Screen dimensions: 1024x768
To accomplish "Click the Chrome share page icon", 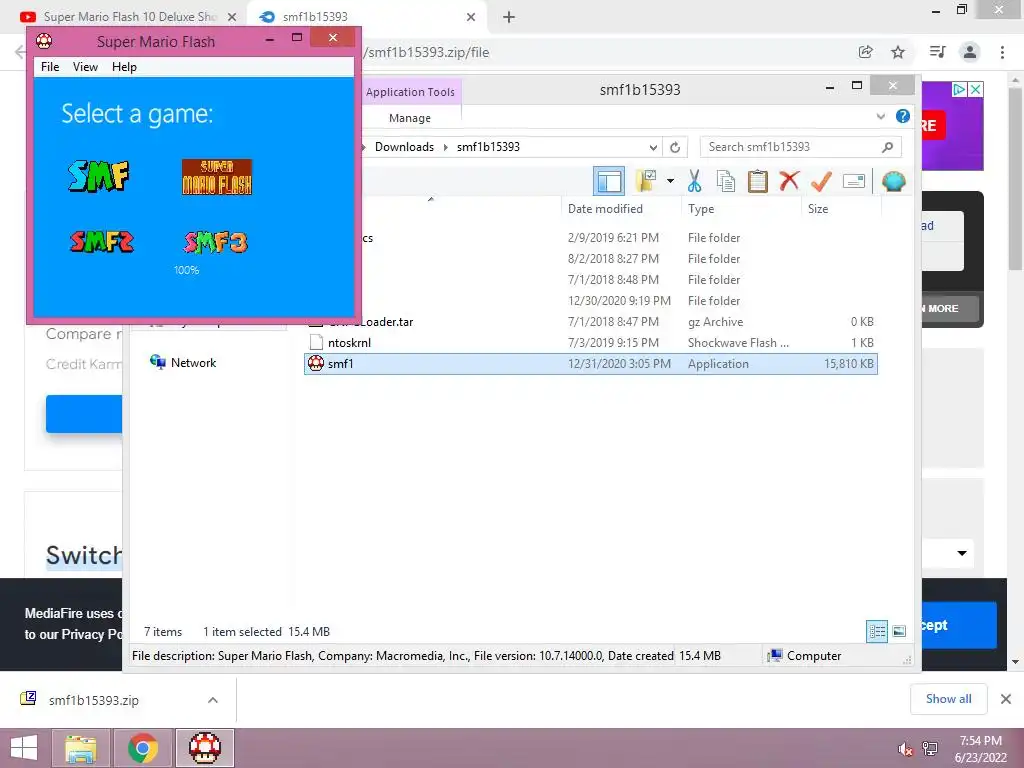I will [x=866, y=52].
